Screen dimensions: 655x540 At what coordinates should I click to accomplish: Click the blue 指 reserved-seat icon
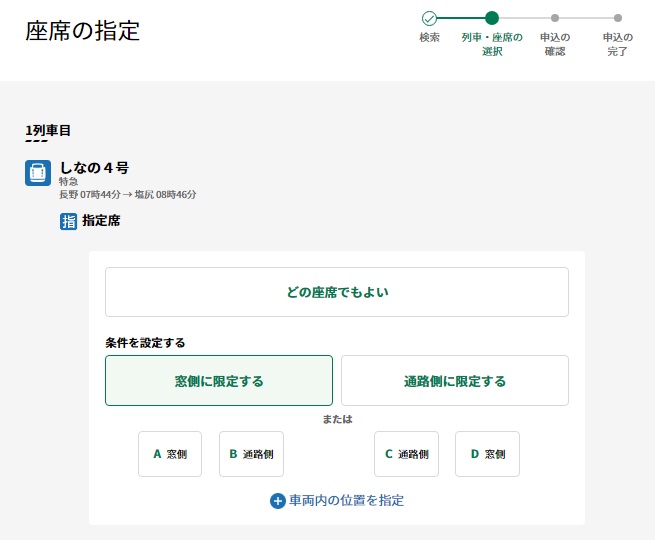coord(69,221)
